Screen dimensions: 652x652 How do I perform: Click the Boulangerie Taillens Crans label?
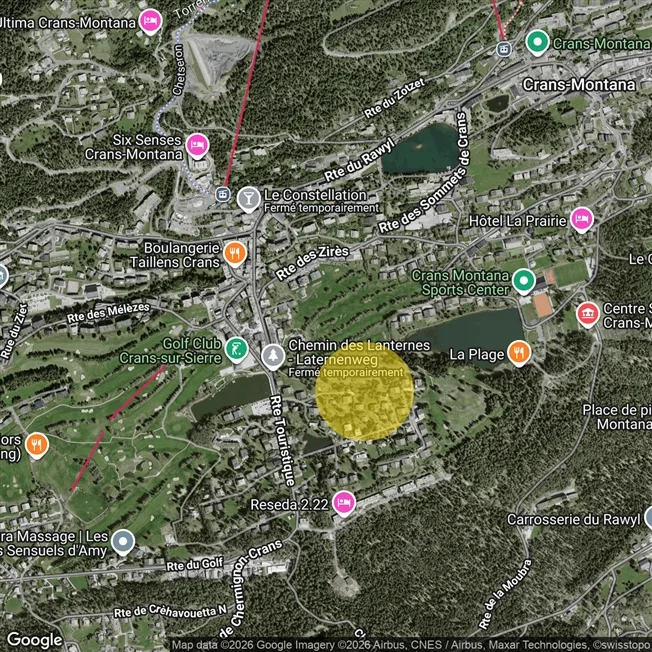(175, 255)
